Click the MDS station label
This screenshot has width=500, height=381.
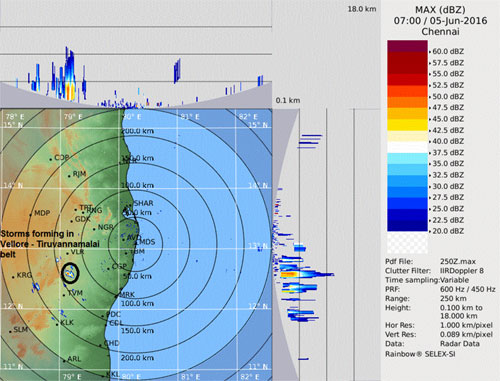pyautogui.click(x=147, y=242)
